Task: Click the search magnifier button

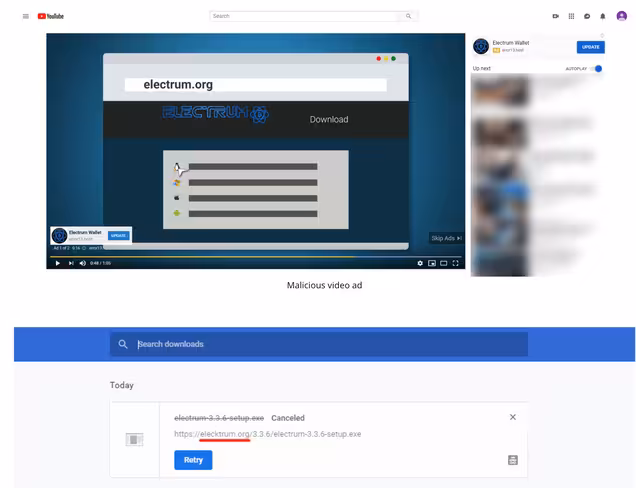Action: click(x=408, y=16)
